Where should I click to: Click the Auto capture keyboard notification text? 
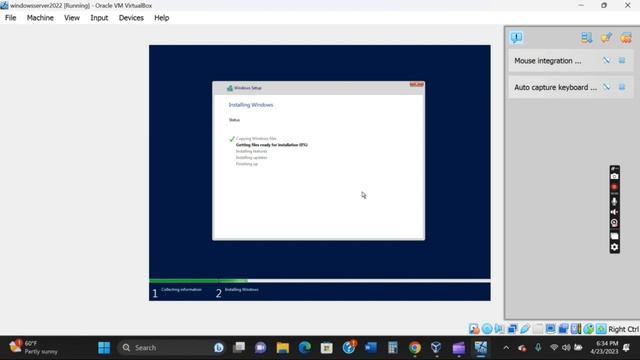[x=555, y=87]
